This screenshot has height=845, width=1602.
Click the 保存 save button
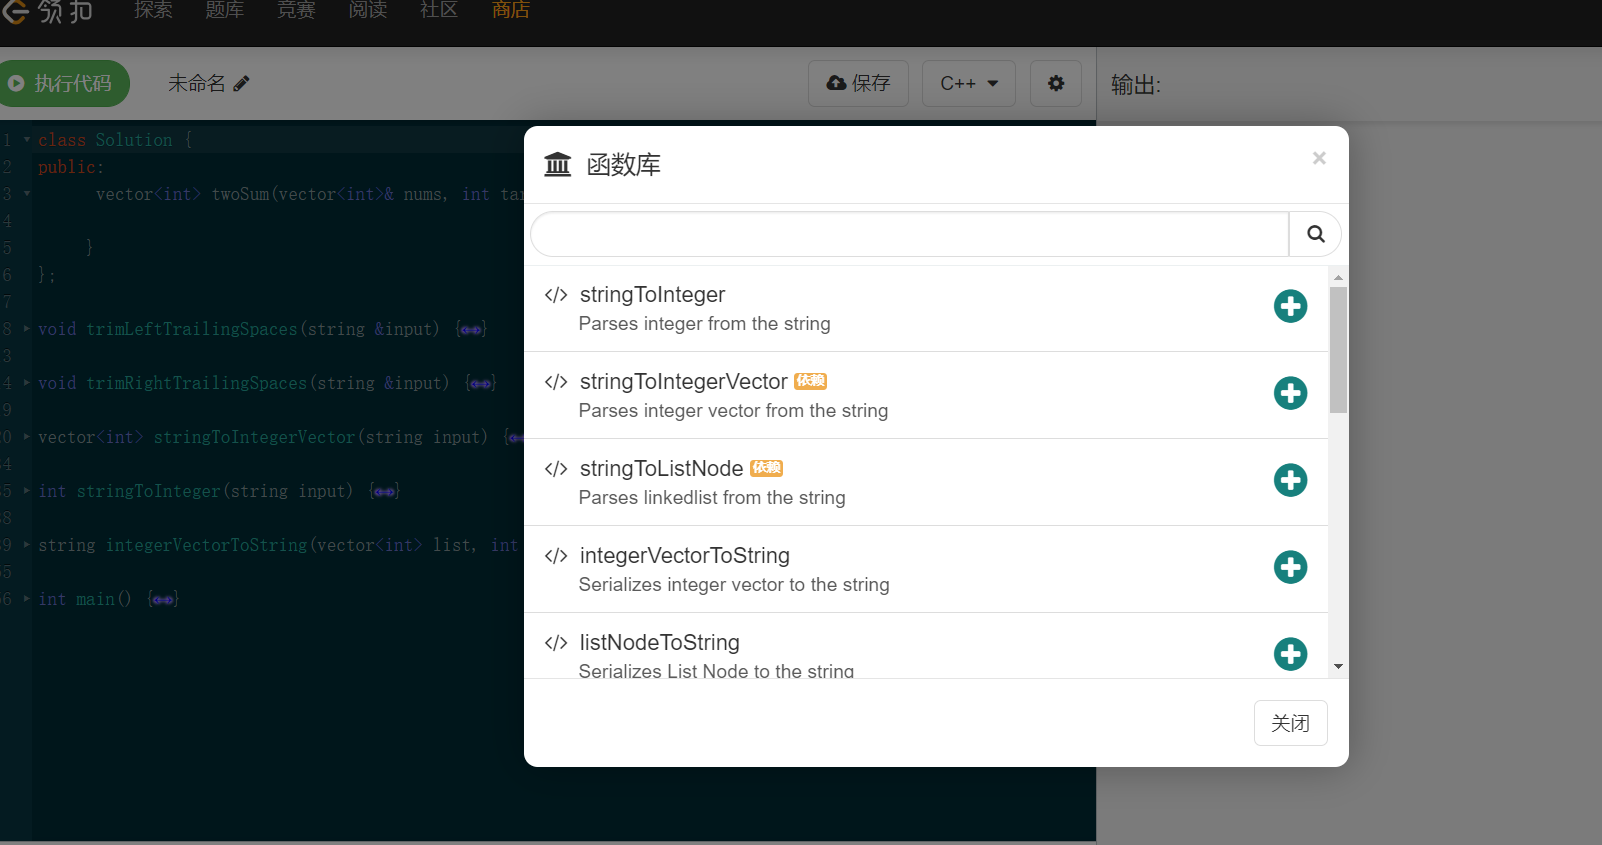858,83
